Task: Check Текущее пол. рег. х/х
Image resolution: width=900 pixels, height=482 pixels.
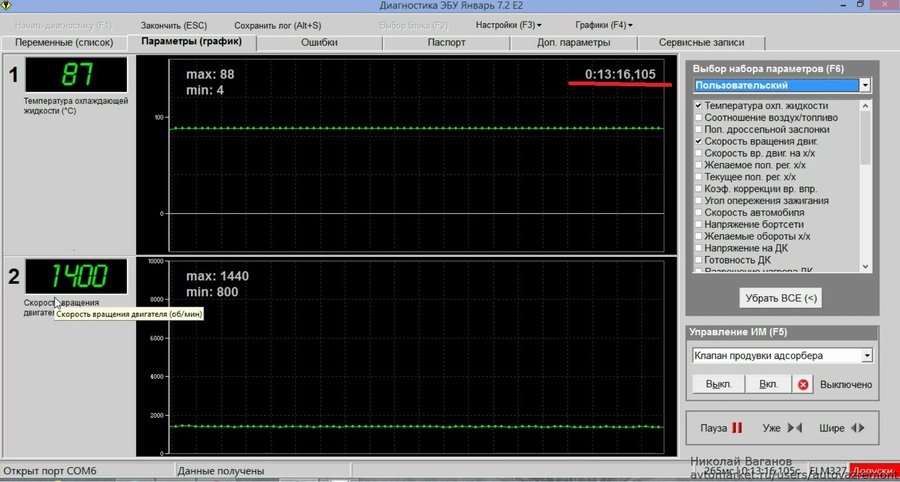Action: [699, 177]
